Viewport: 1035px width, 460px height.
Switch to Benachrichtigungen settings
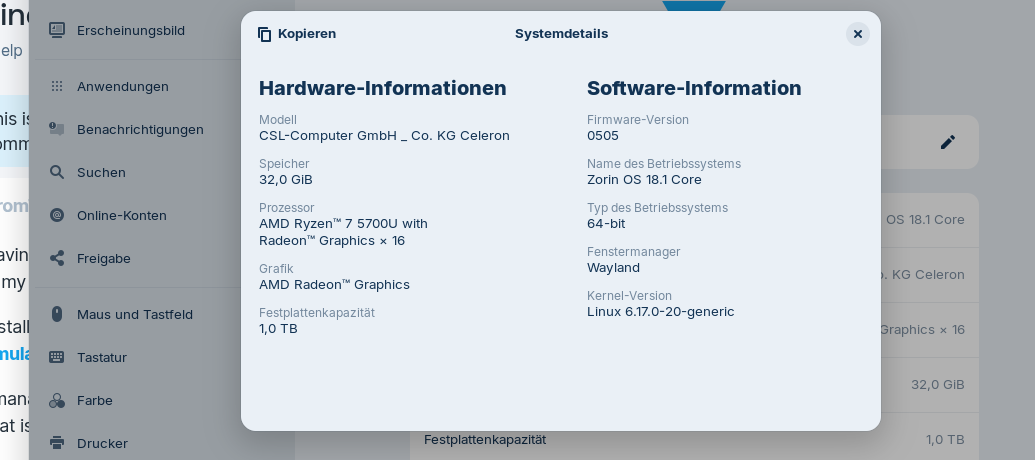click(x=140, y=129)
